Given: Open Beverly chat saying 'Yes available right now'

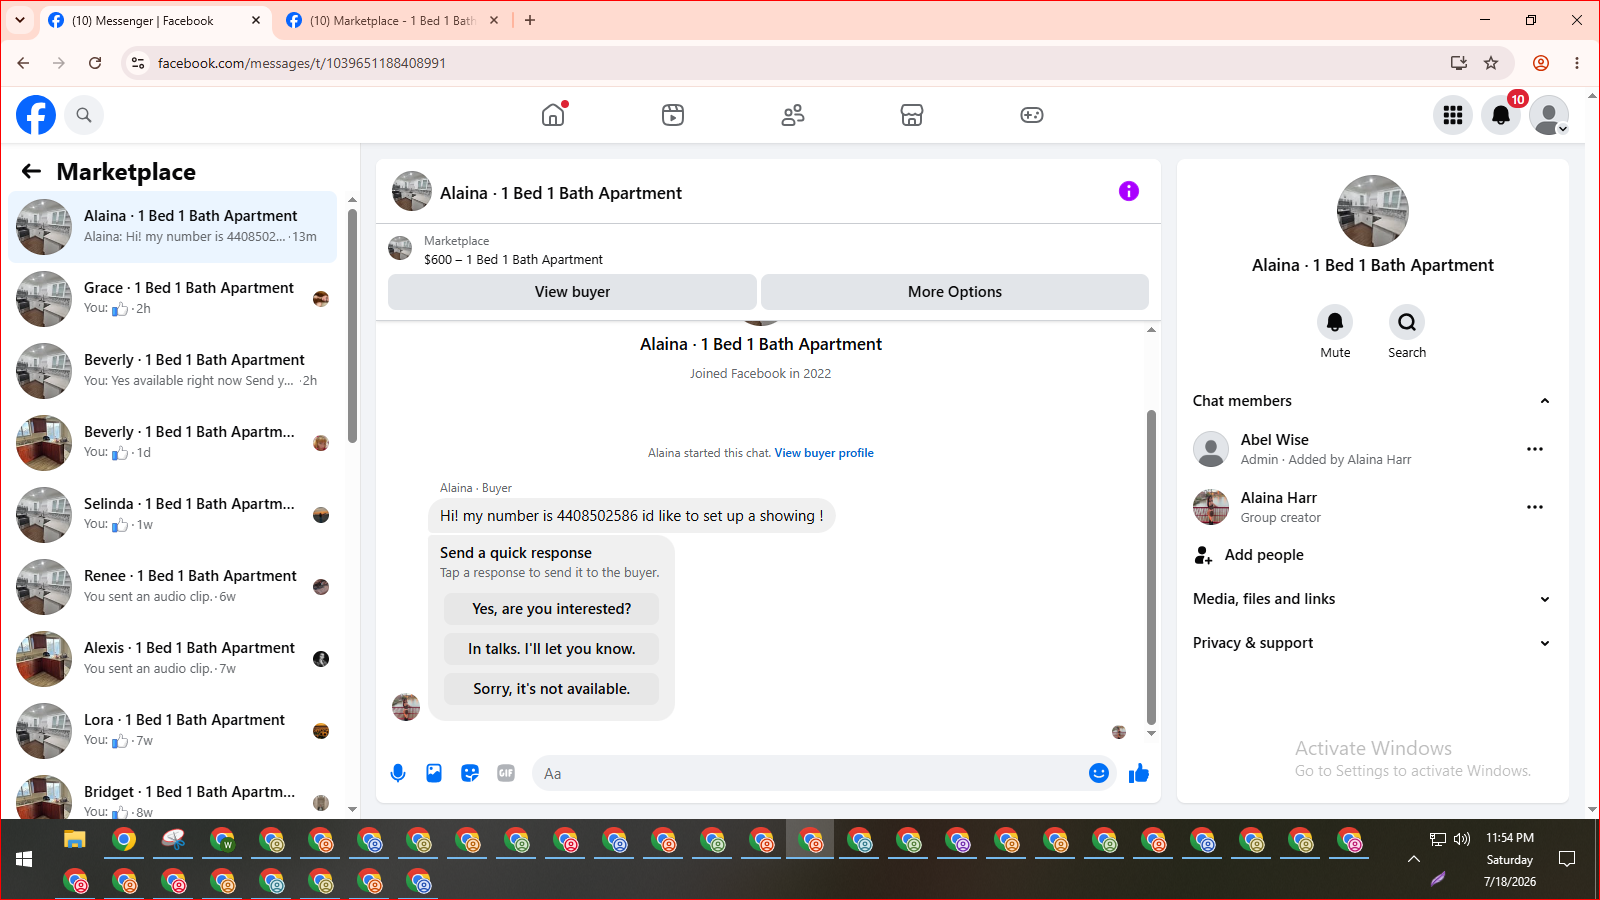Looking at the screenshot, I should tap(172, 371).
